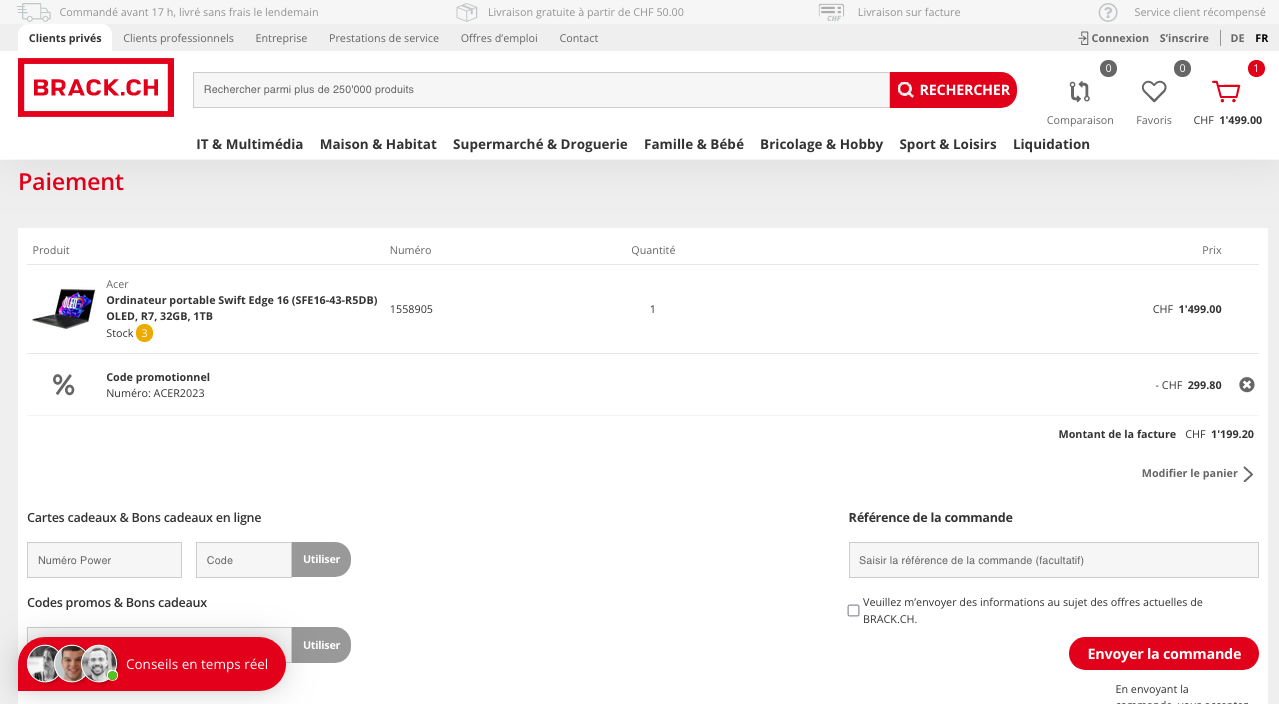Open the shopping cart icon

click(x=1226, y=92)
